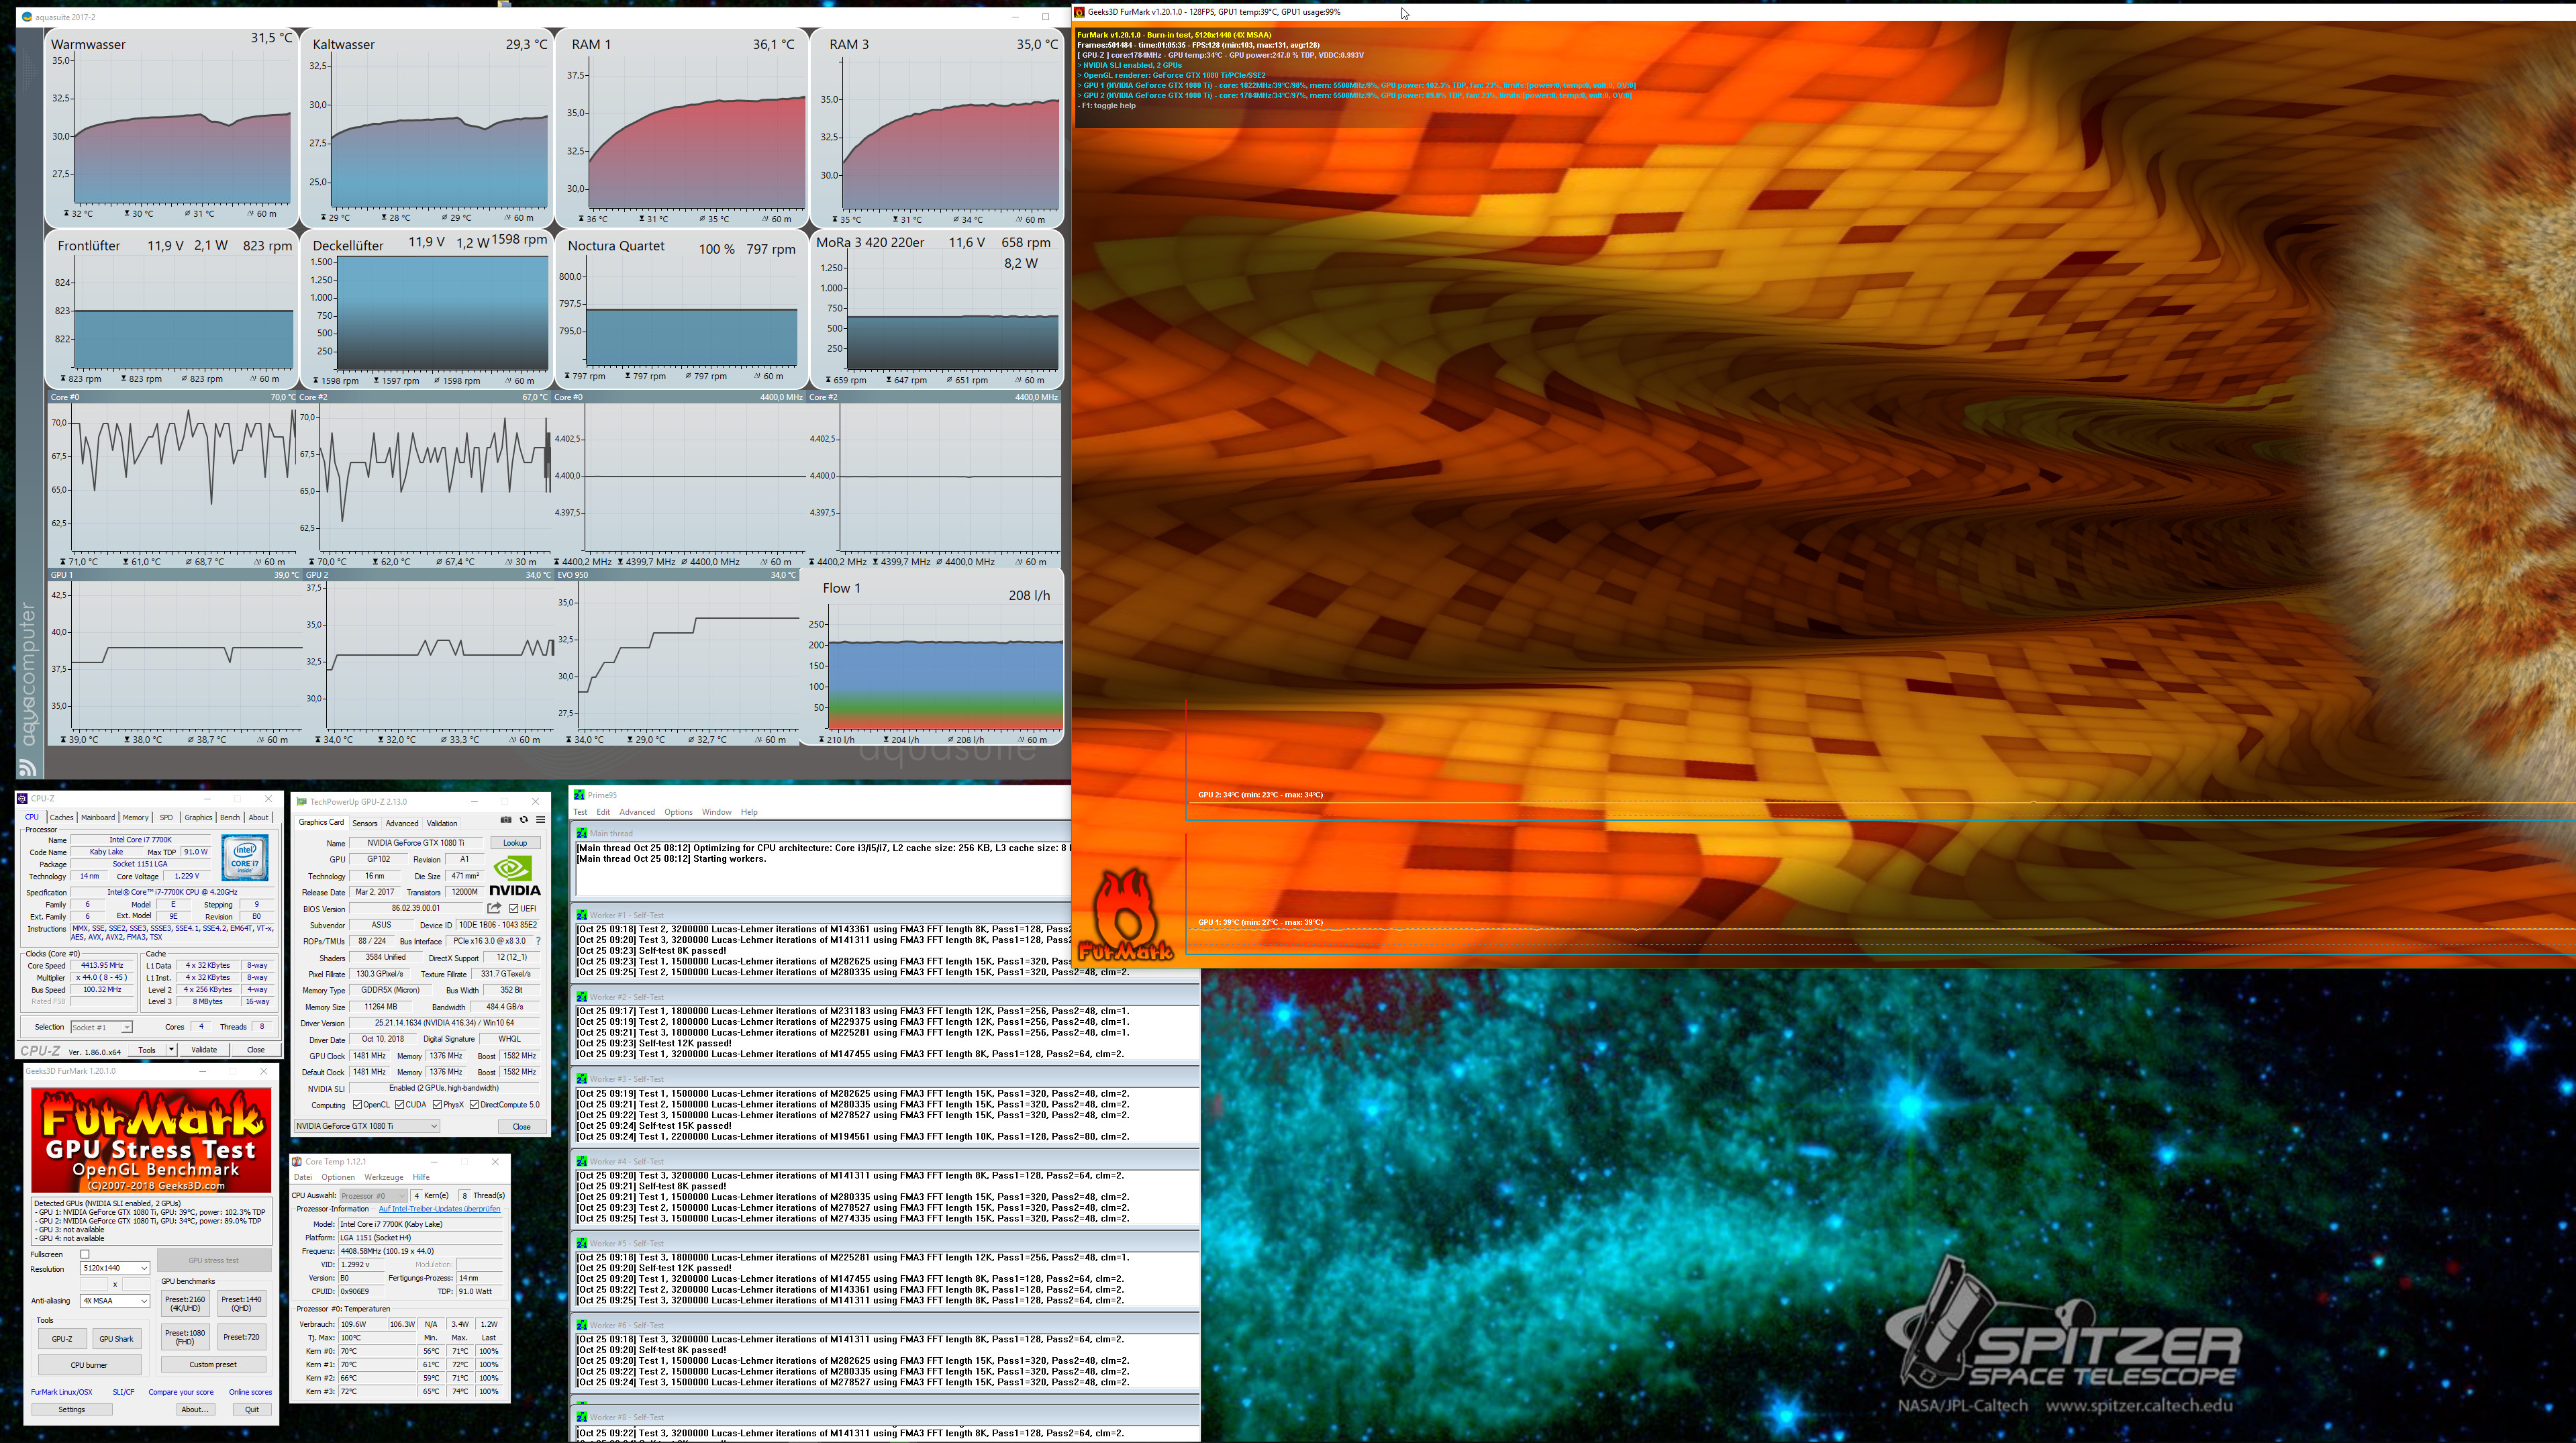Image resolution: width=2576 pixels, height=1443 pixels.
Task: Click the NVIDIA logo in GPU-Z
Action: (514, 875)
